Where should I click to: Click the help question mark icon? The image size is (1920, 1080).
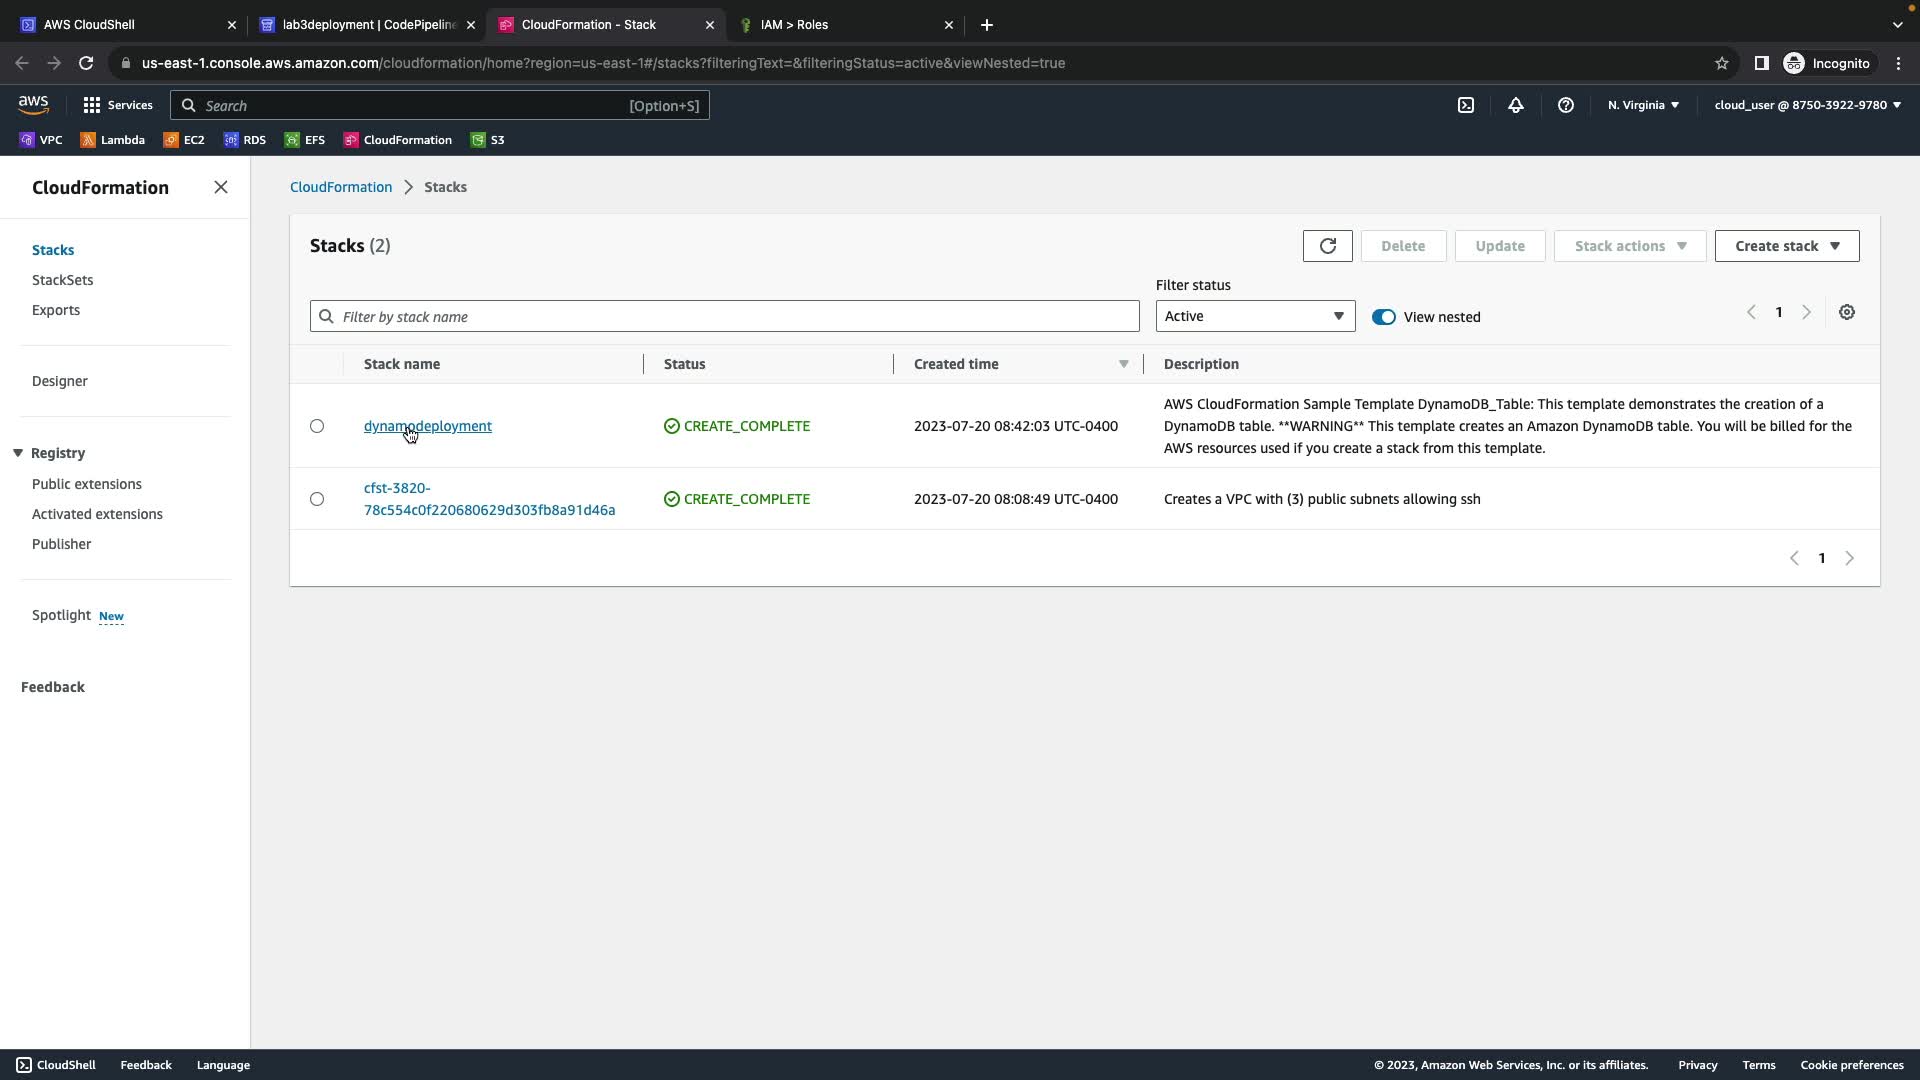point(1565,105)
